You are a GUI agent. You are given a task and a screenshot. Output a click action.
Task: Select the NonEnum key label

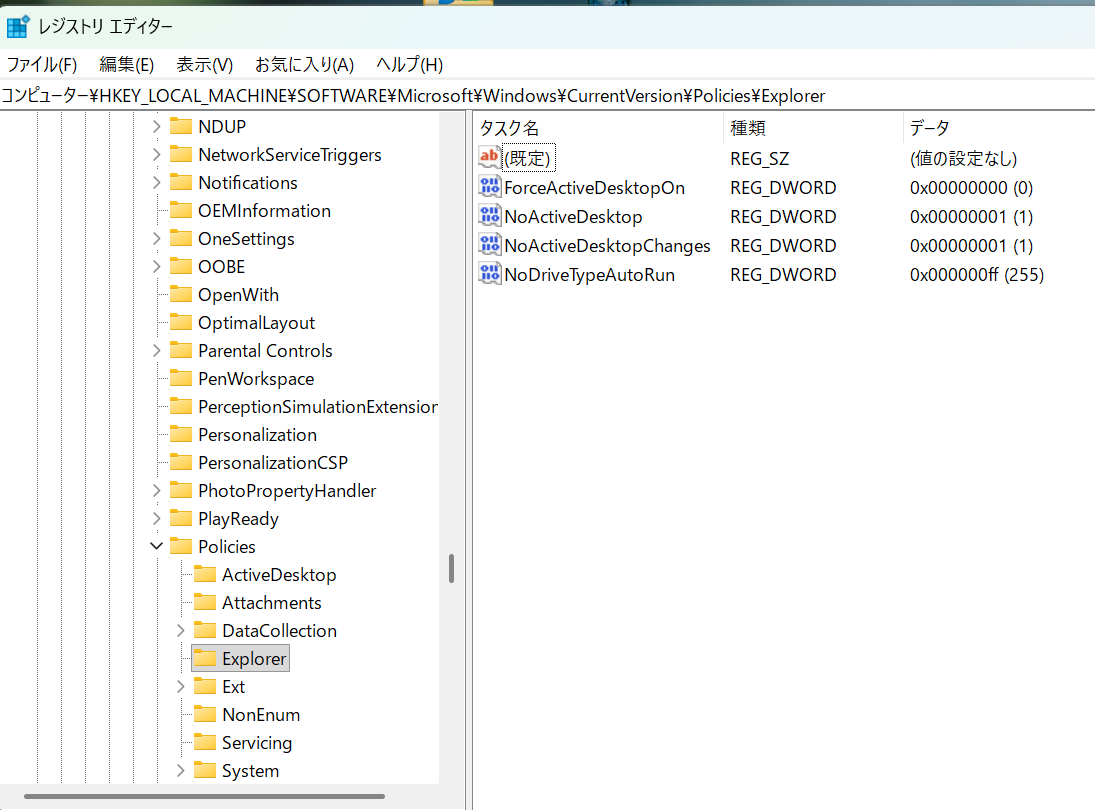261,714
